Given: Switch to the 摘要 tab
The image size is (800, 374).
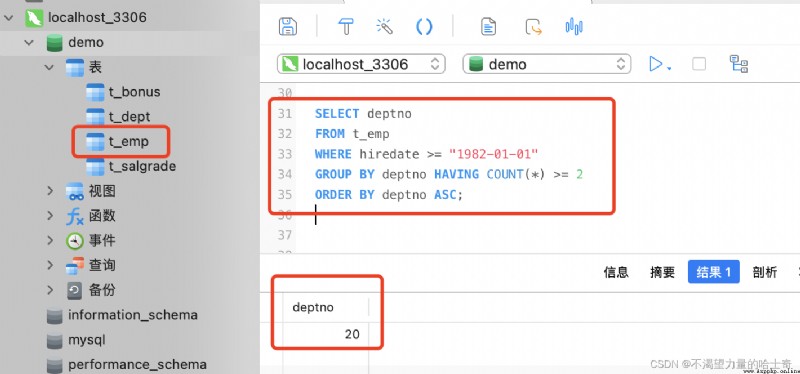Looking at the screenshot, I should click(663, 272).
